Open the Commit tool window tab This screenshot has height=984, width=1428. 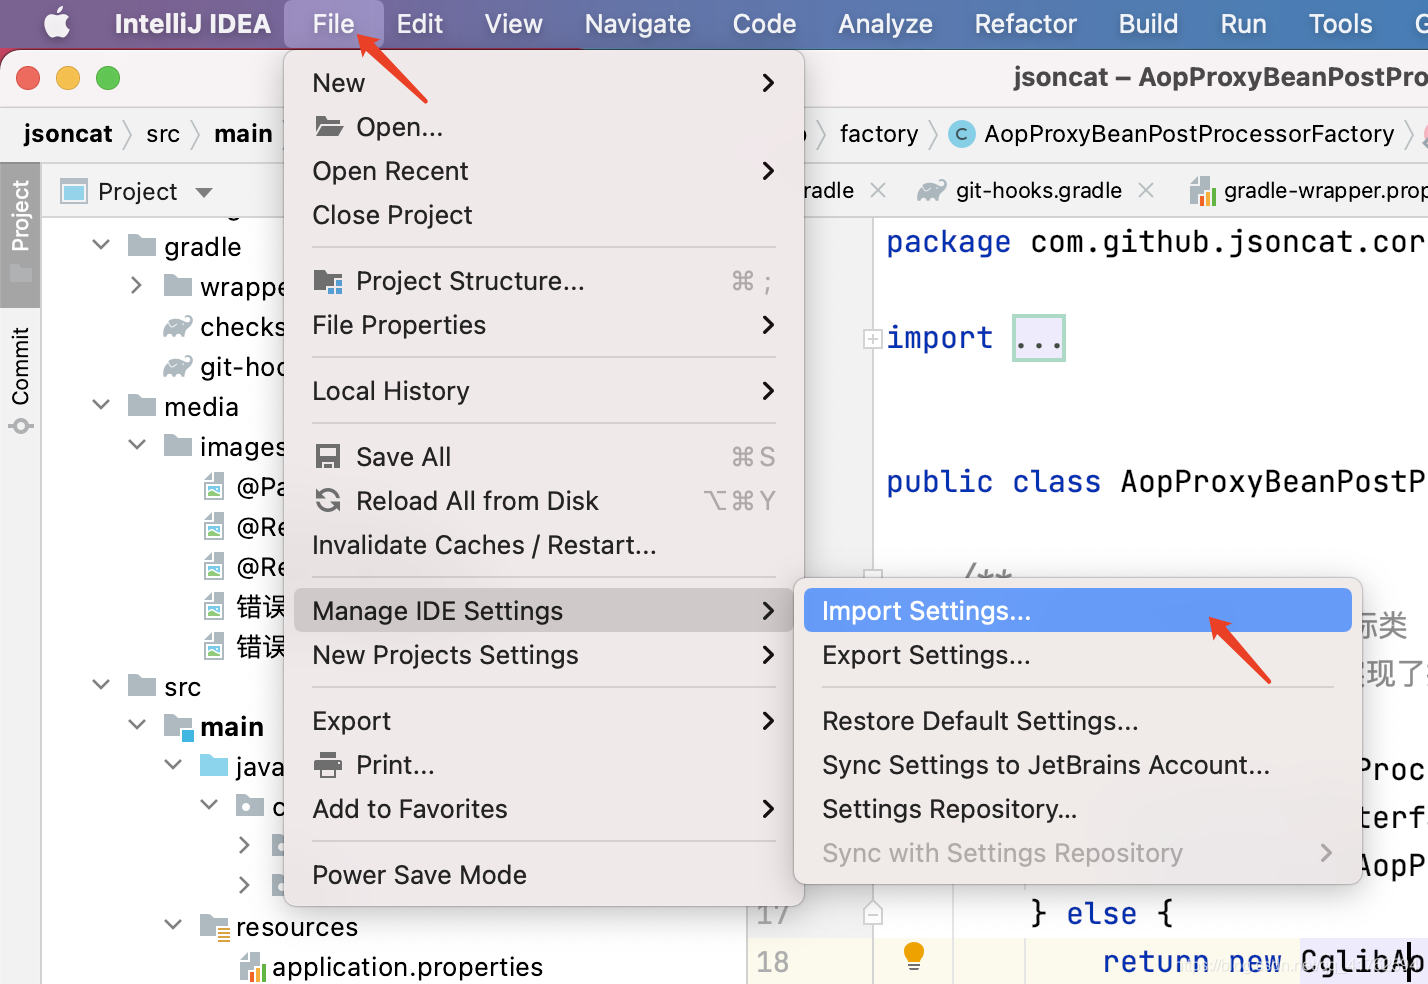click(20, 379)
